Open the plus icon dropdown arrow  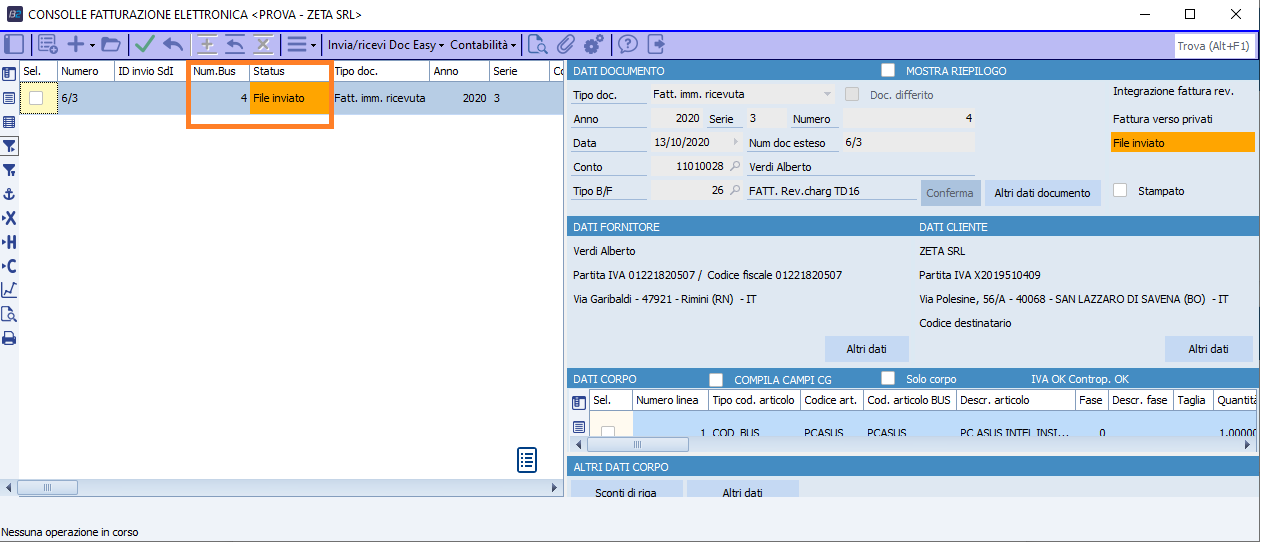coord(92,45)
